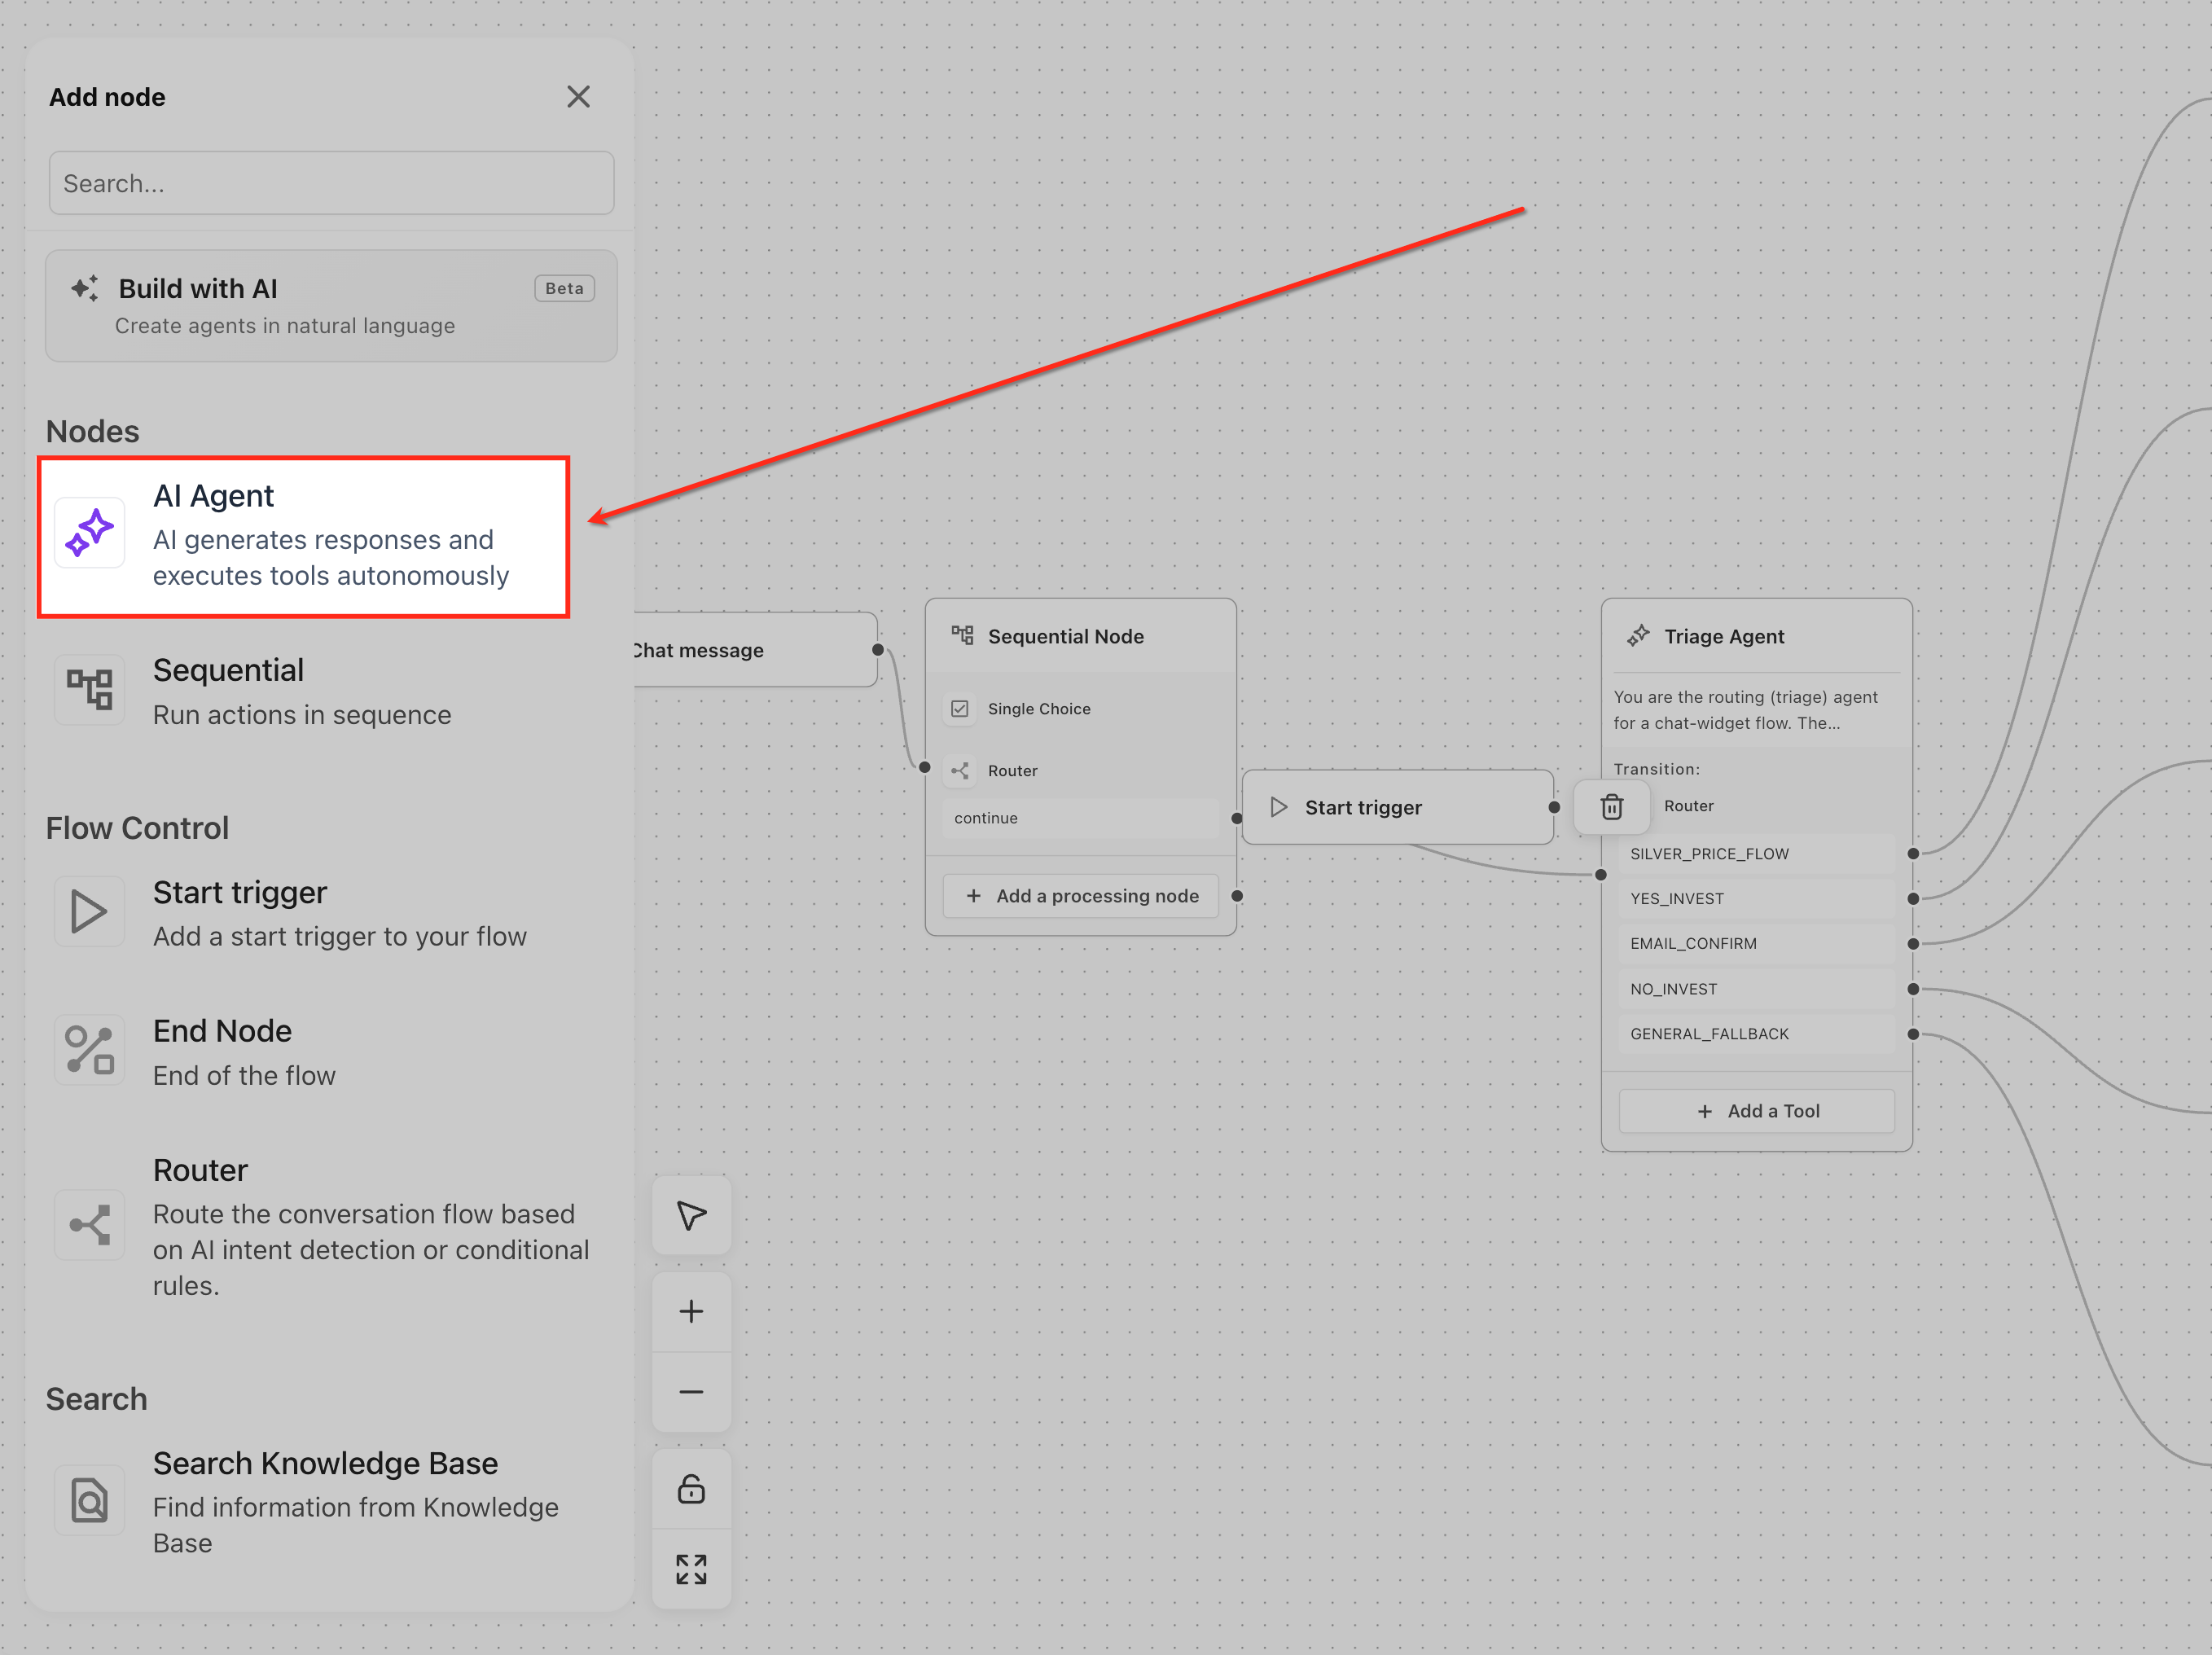Click the Single Choice checkbox icon
The image size is (2212, 1655).
(960, 709)
